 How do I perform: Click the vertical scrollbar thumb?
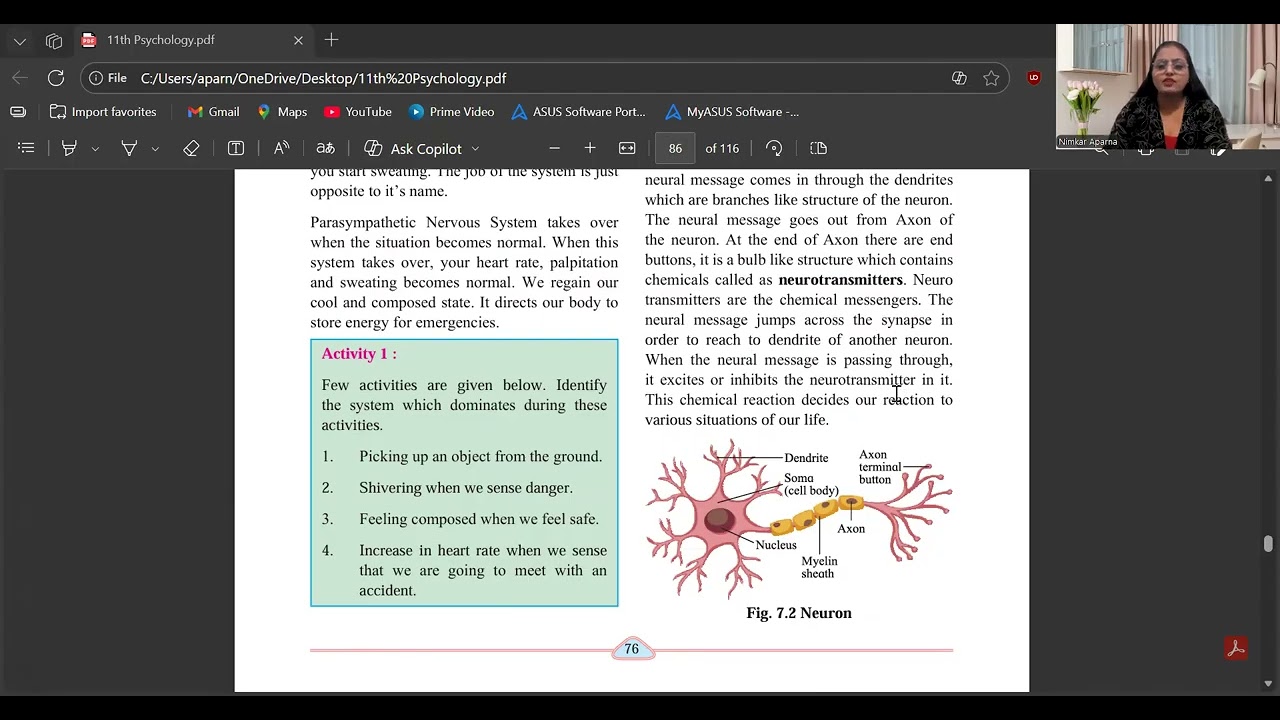pyautogui.click(x=1268, y=543)
